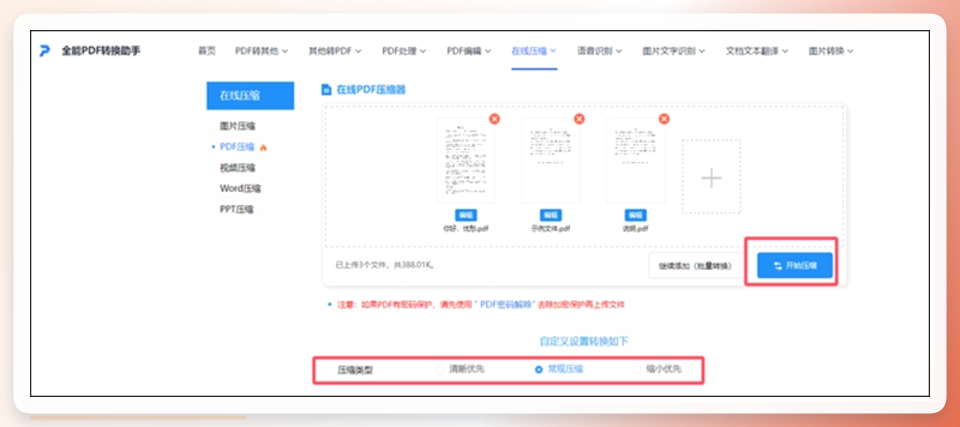Expand the 在线压缩 dropdown in the top nav
Image resolution: width=960 pixels, height=427 pixels.
pos(534,51)
